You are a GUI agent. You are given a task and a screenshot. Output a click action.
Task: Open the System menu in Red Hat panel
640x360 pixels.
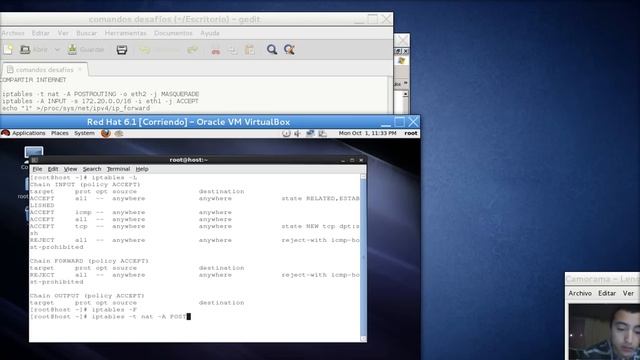[x=84, y=133]
